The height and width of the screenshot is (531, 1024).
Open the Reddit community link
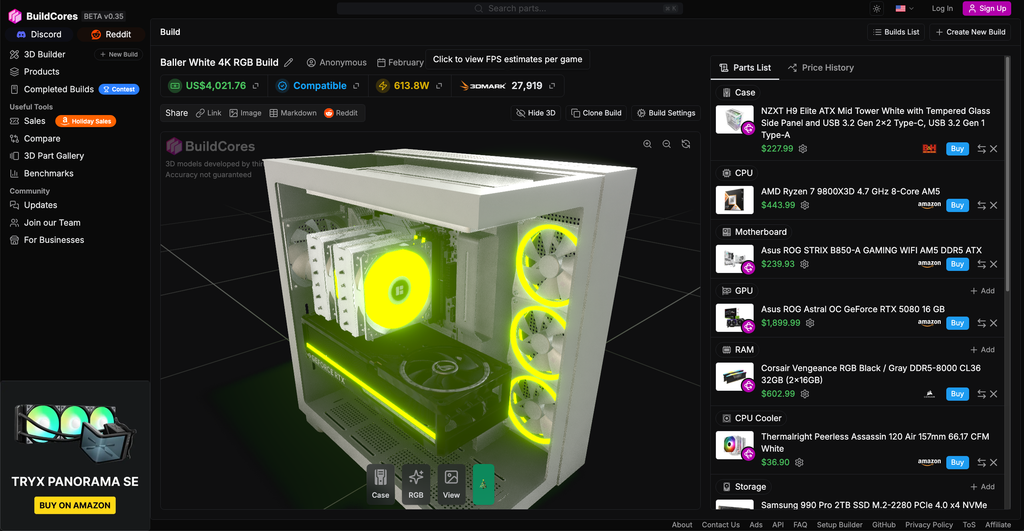click(111, 34)
